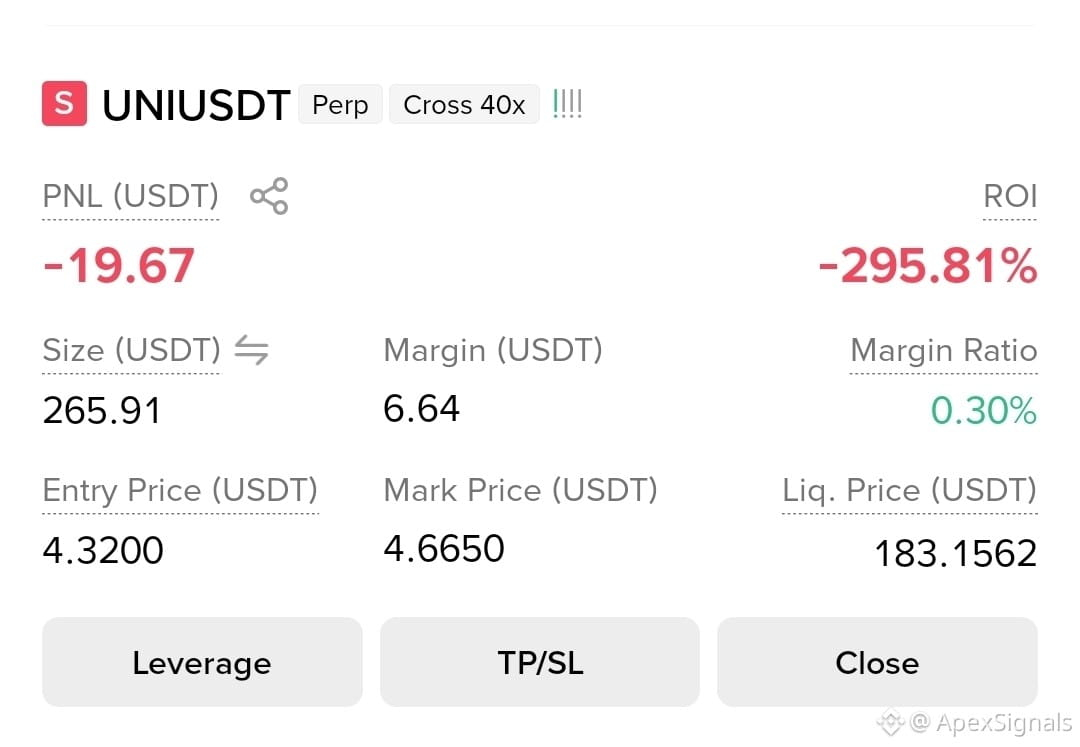Click the Entry Price (USDT) label
This screenshot has height=747, width=1080.
coord(180,491)
